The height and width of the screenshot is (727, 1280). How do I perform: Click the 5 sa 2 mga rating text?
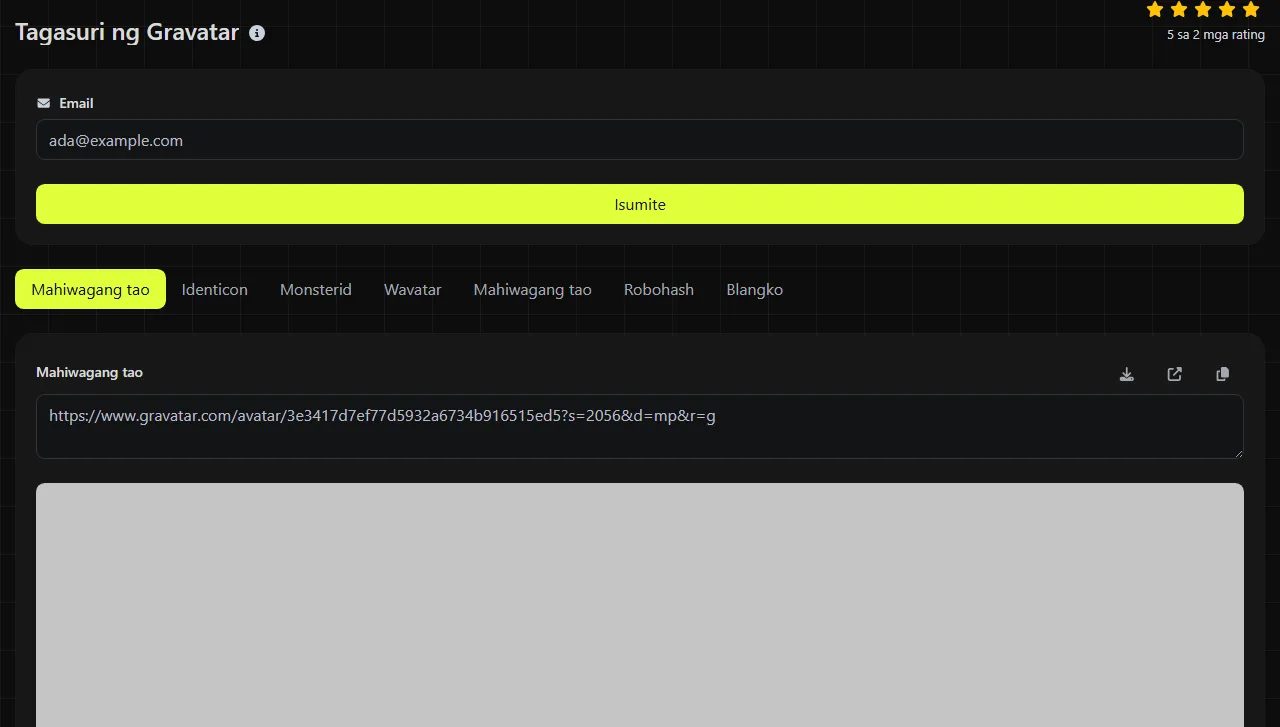[x=1216, y=35]
